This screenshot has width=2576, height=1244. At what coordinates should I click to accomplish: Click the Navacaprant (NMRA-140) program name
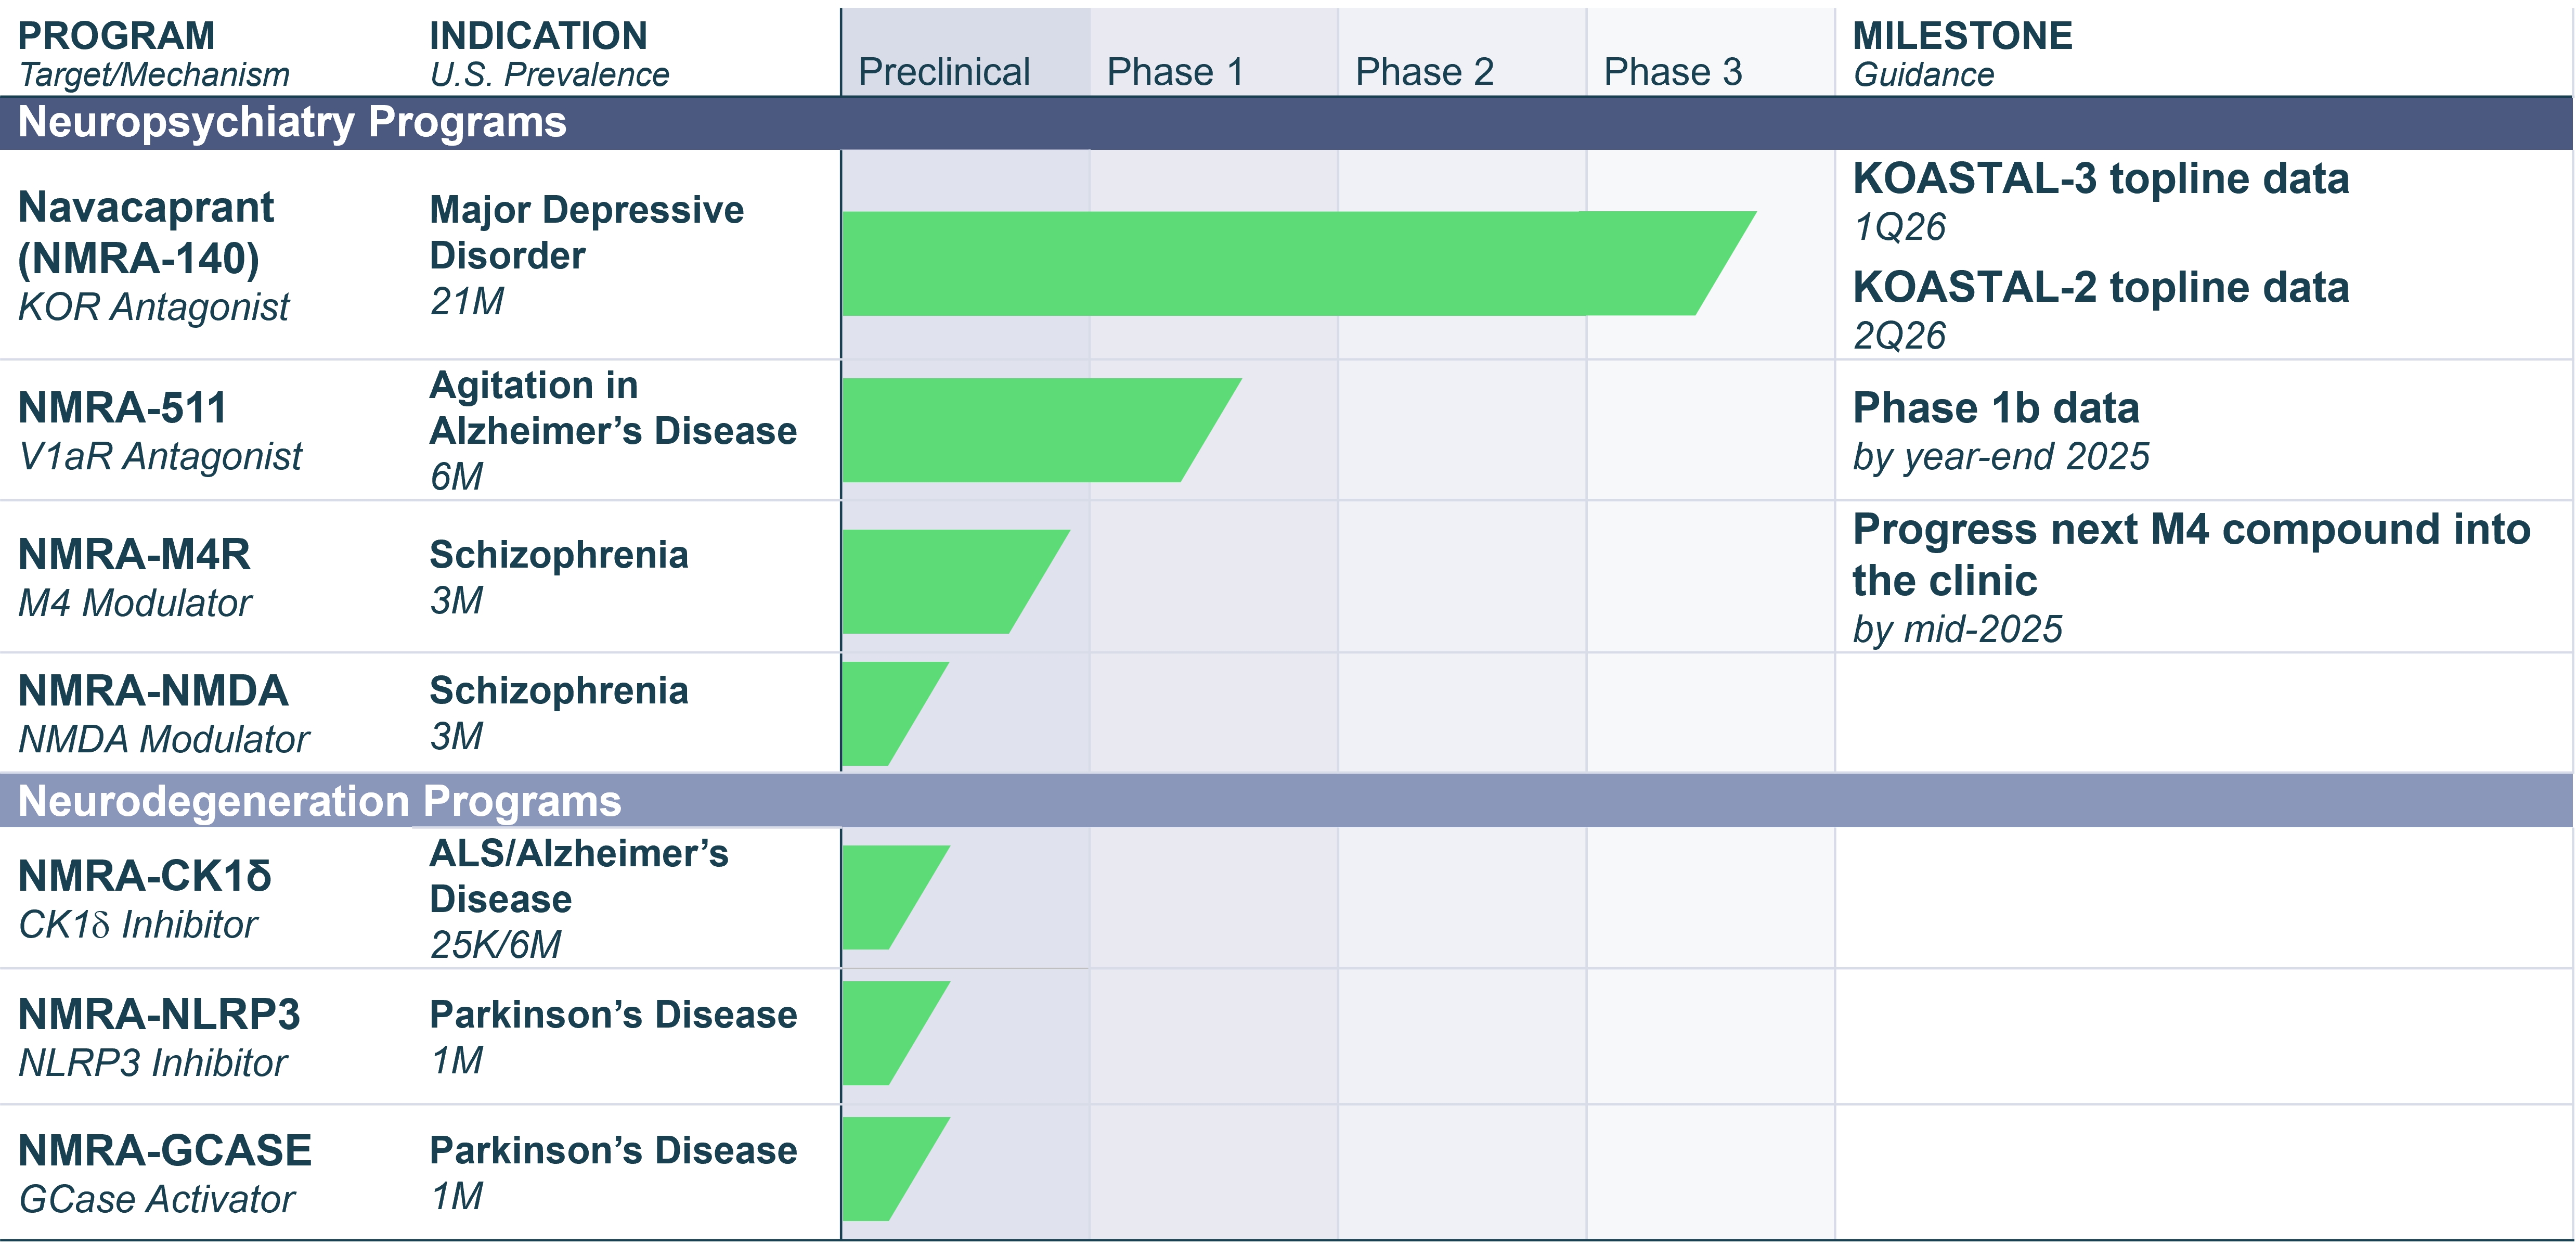[146, 232]
